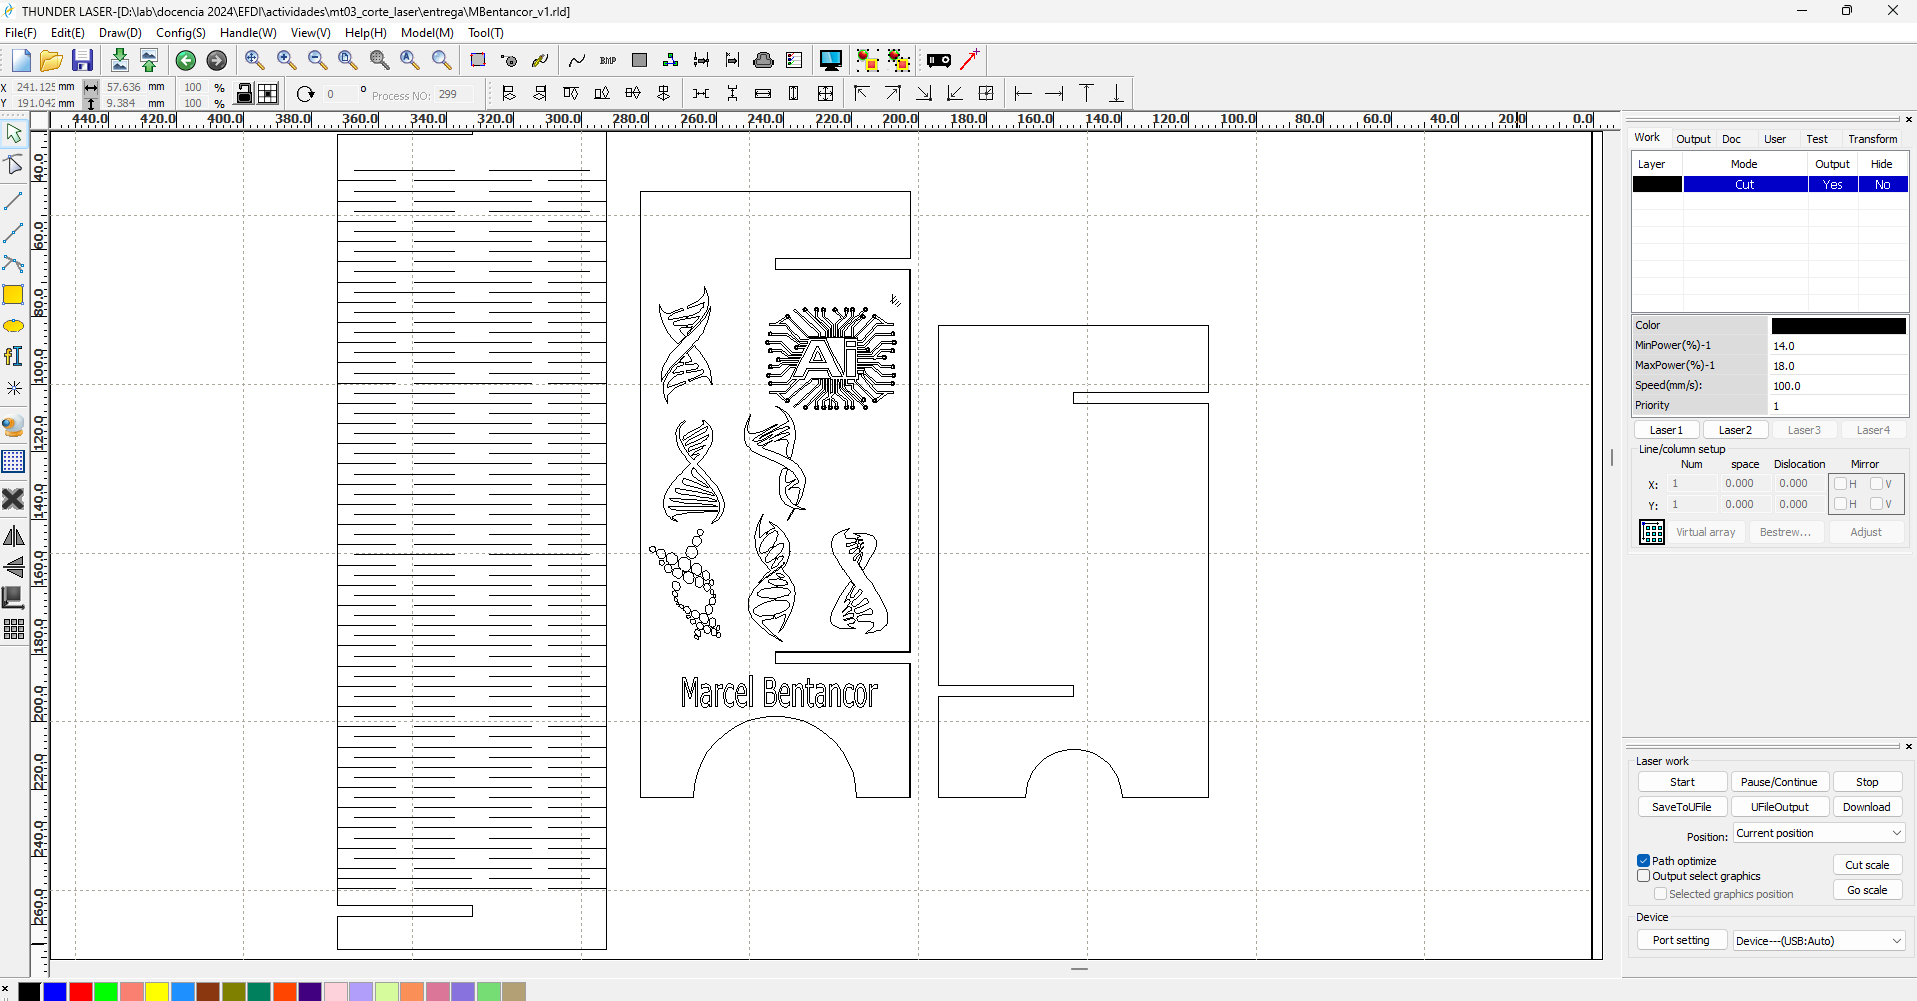This screenshot has width=1917, height=1001.
Task: Click the Undo green arrow icon
Action: 186,61
